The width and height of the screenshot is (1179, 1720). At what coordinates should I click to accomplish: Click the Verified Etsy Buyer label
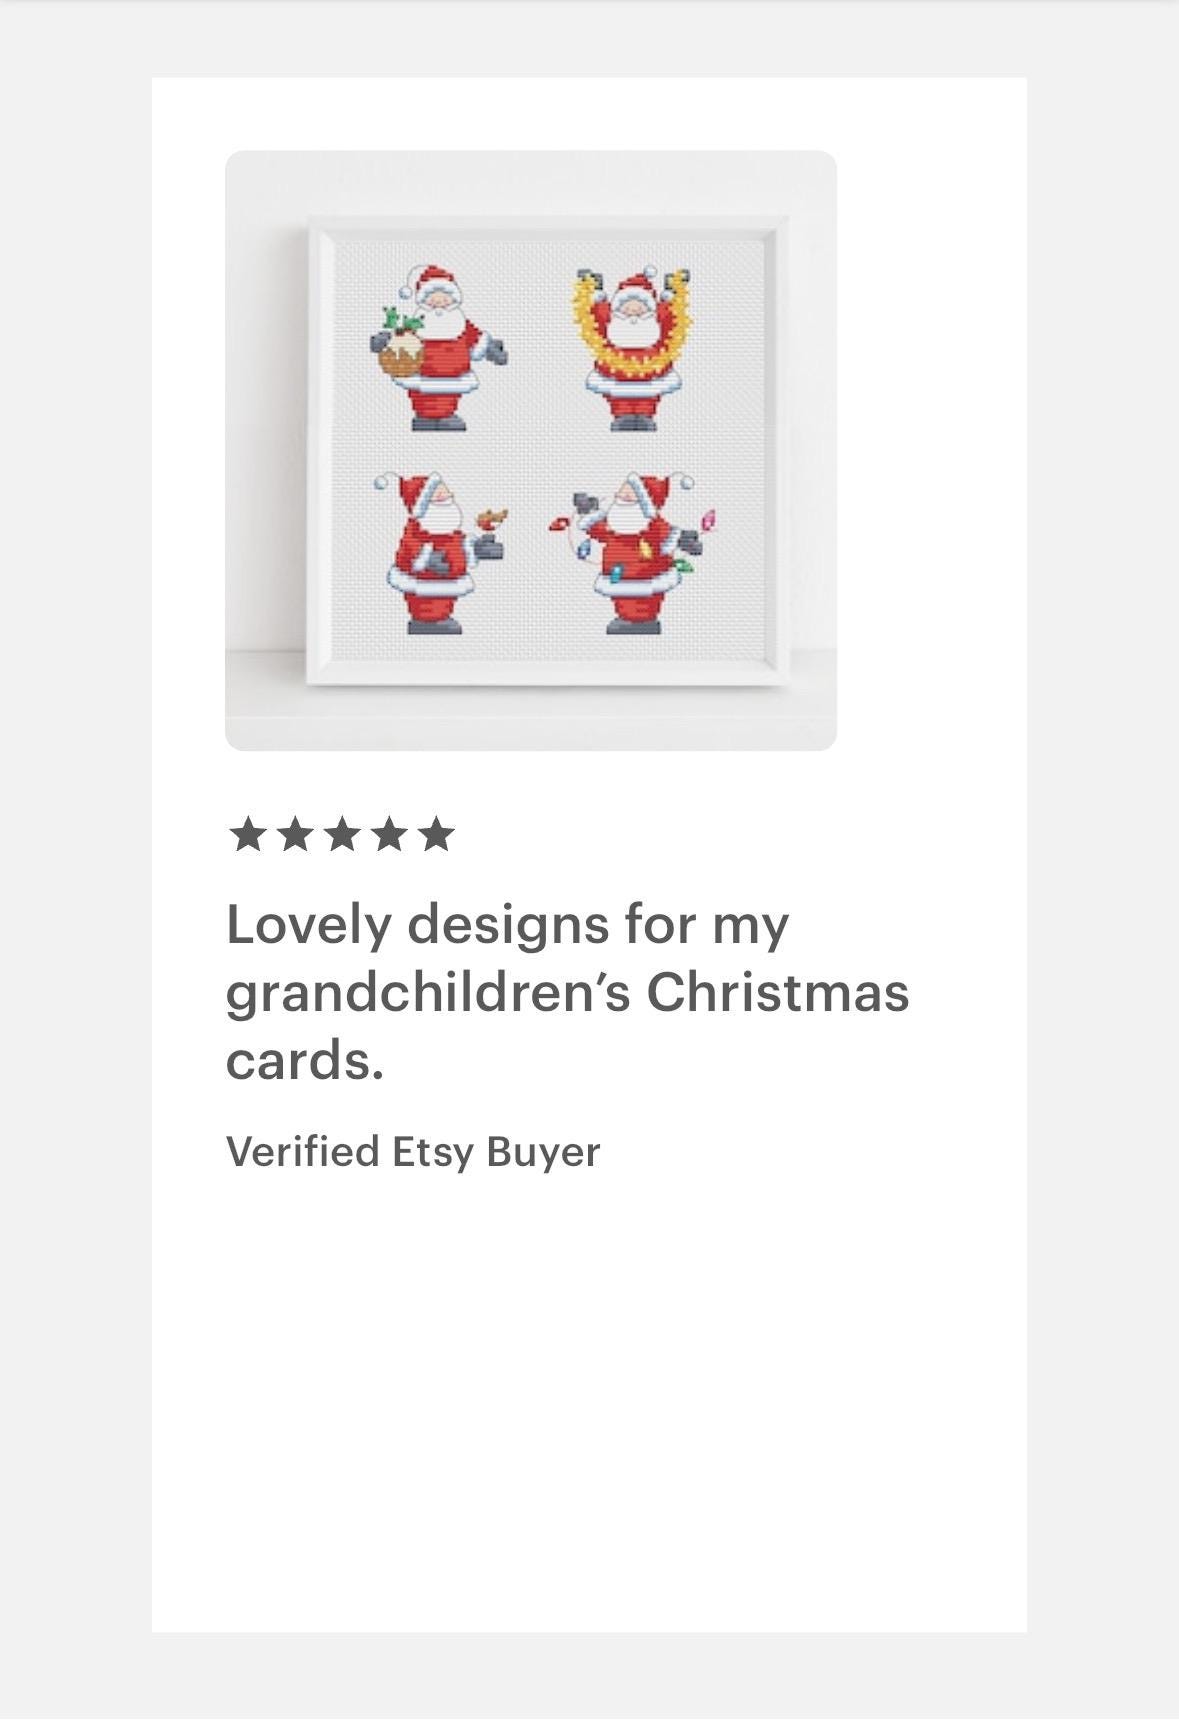pos(413,1152)
